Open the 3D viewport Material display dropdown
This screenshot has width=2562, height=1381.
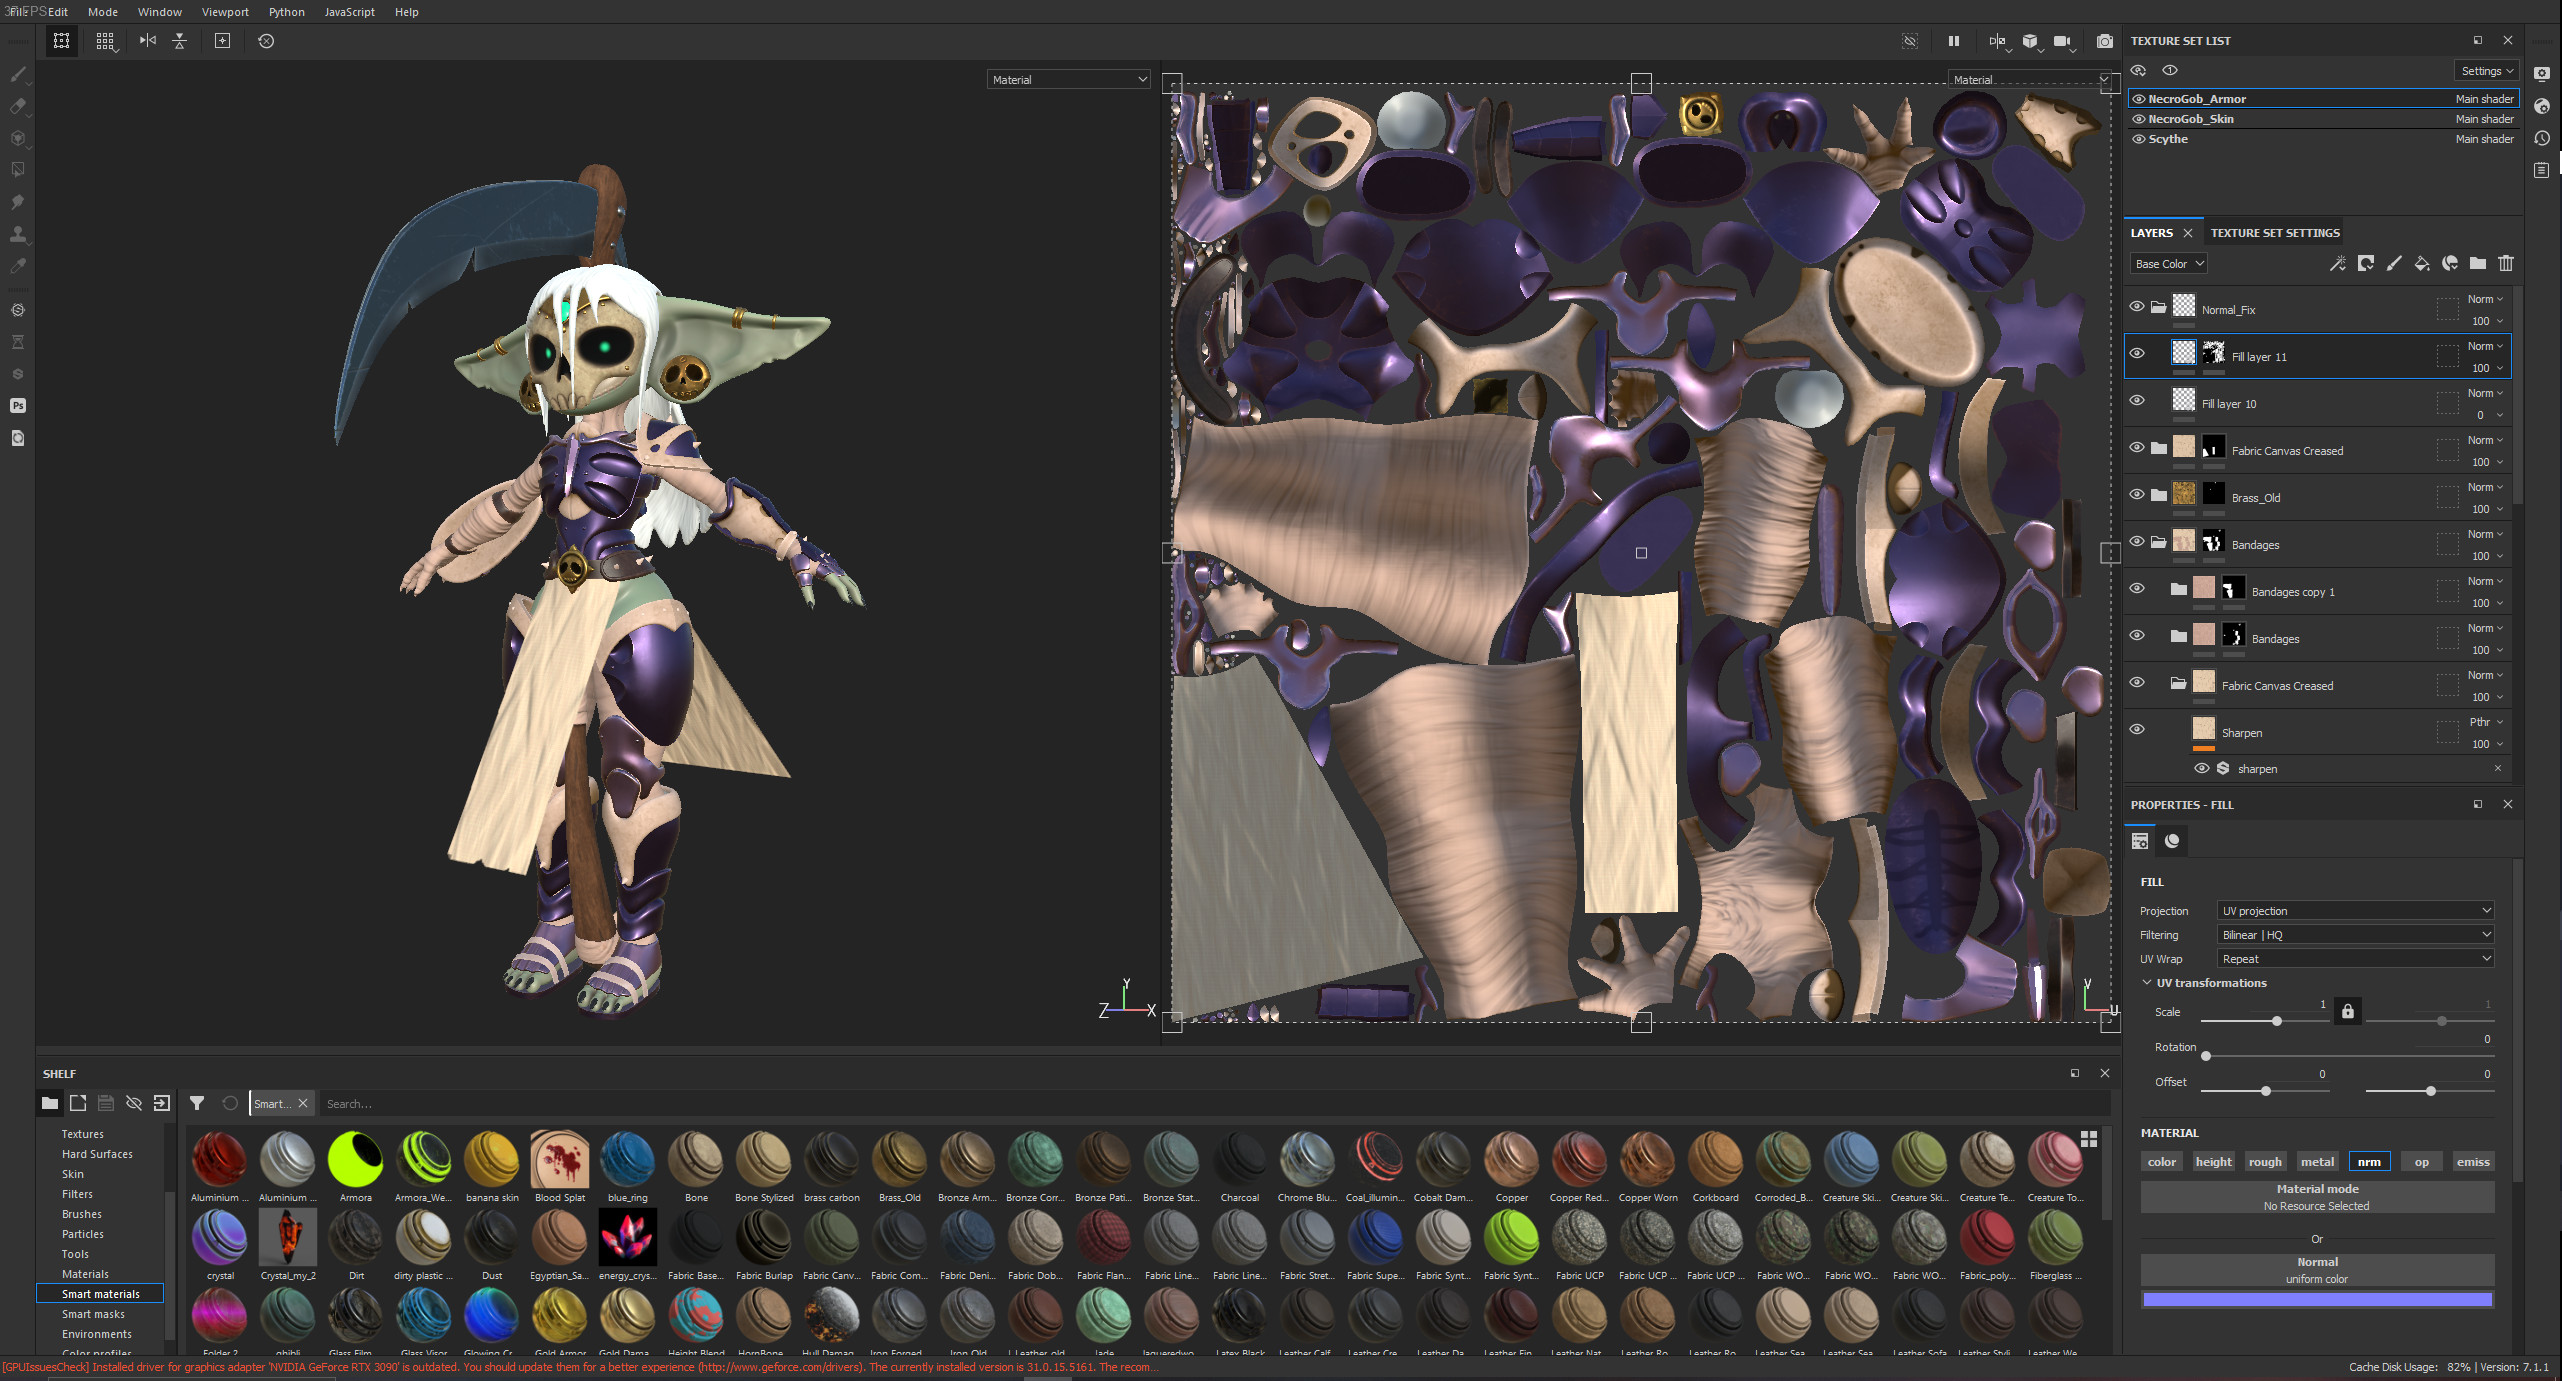tap(1068, 80)
